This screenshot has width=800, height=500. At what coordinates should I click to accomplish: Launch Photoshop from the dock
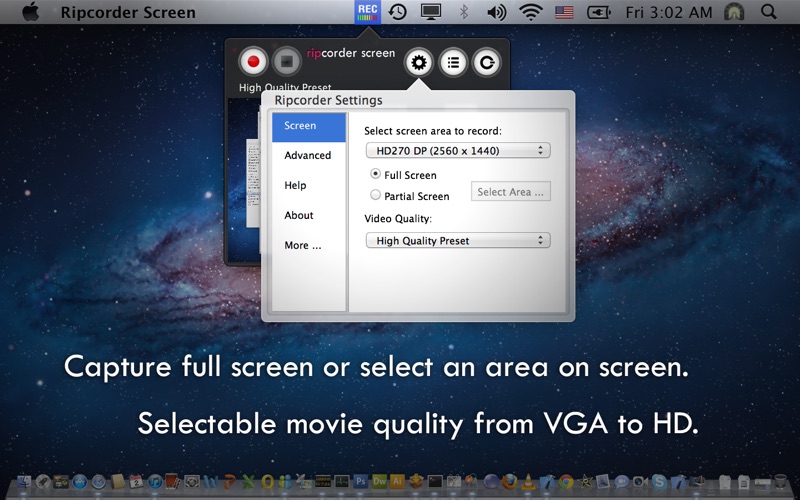[361, 481]
